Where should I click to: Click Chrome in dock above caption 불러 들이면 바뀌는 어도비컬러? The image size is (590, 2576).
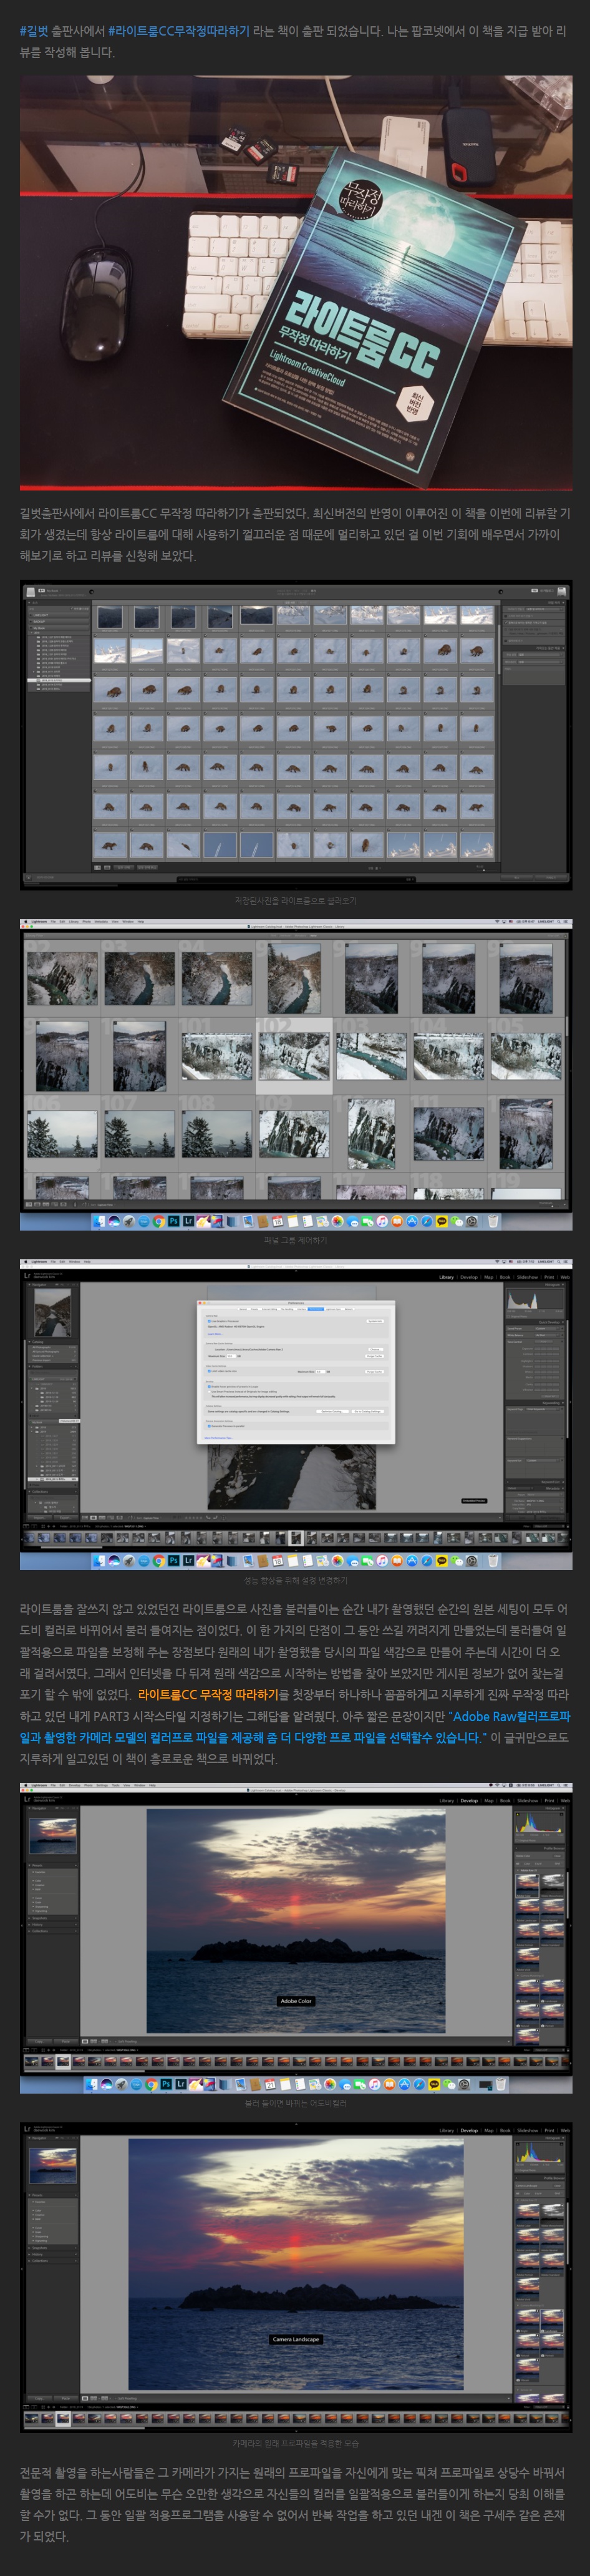[151, 2084]
